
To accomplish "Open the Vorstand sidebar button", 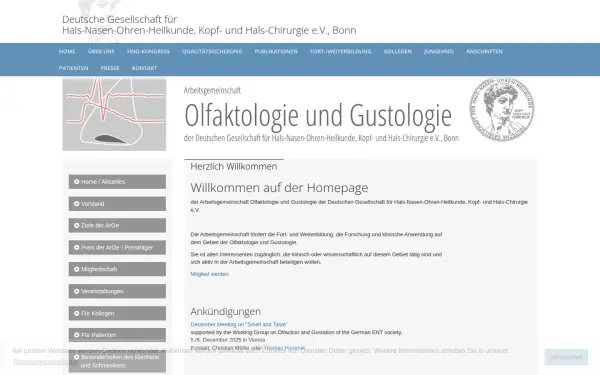I will coord(117,204).
